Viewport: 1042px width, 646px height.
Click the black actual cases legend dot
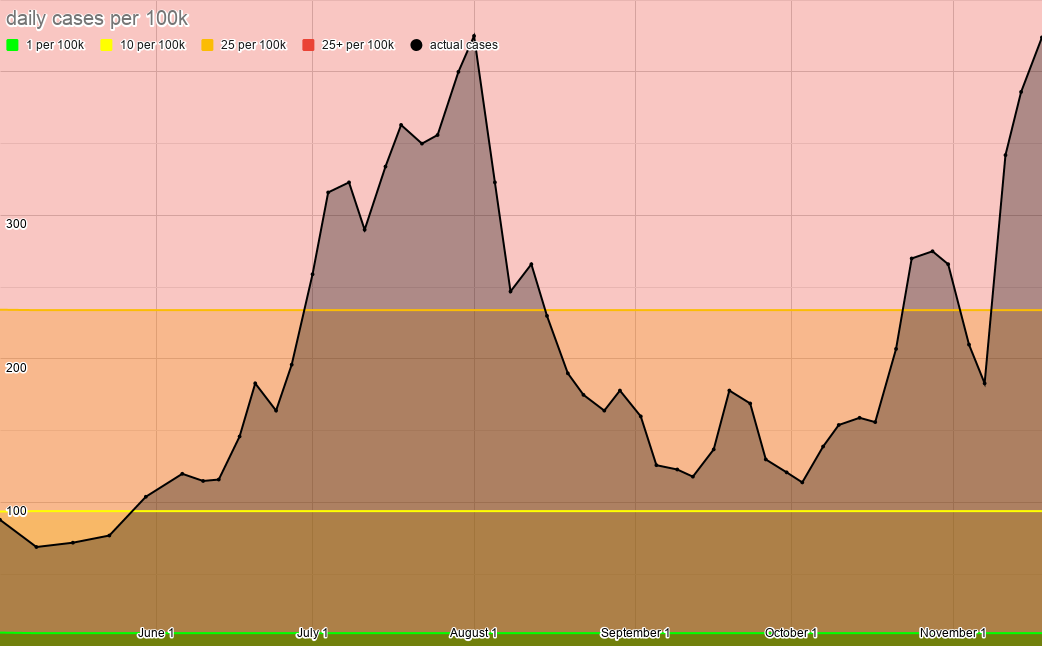click(416, 45)
